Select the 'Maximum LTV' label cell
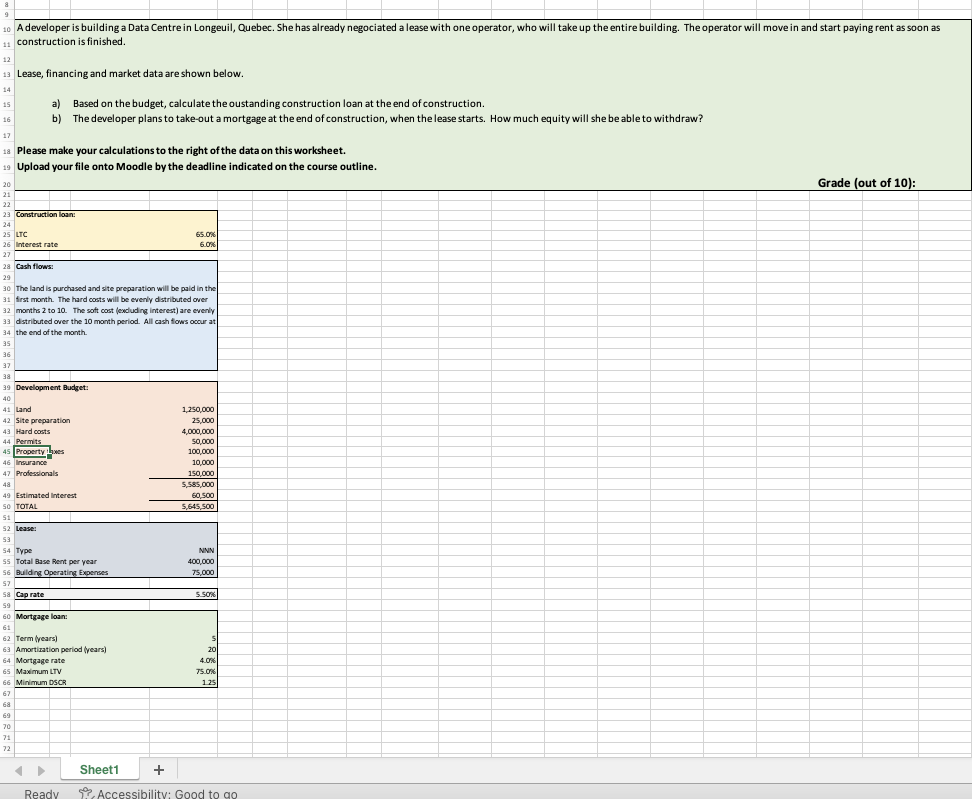Screen dimensions: 972x799 pos(38,671)
